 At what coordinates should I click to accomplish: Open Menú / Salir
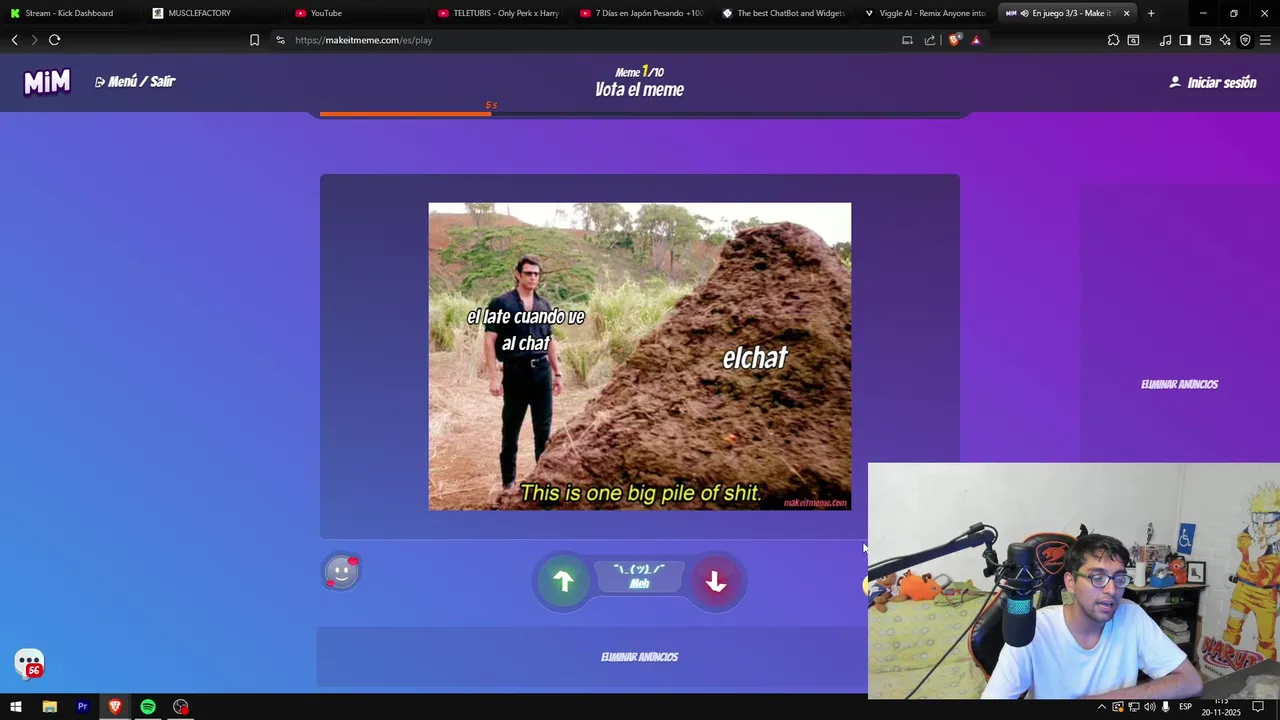click(135, 82)
